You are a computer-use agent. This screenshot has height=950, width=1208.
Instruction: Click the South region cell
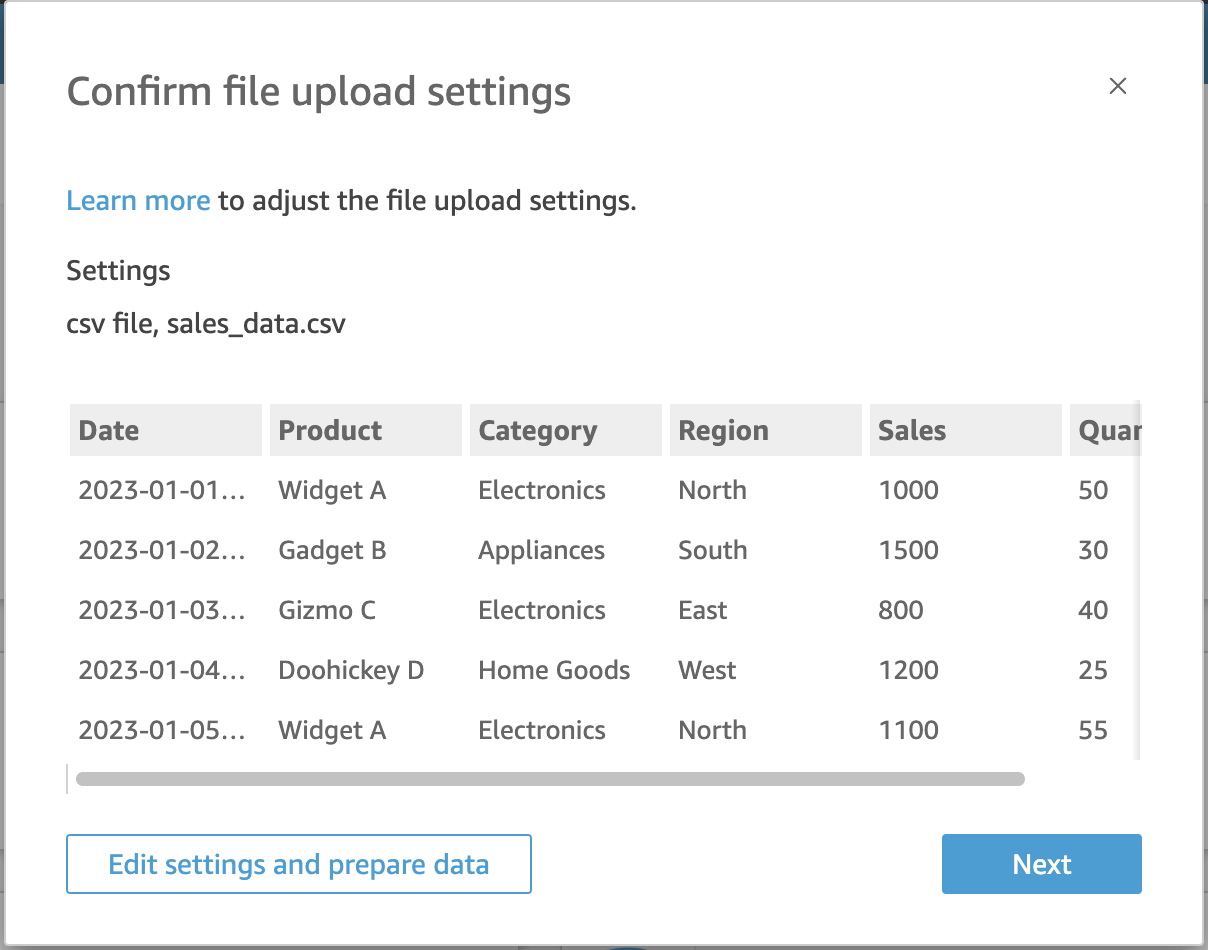point(712,550)
